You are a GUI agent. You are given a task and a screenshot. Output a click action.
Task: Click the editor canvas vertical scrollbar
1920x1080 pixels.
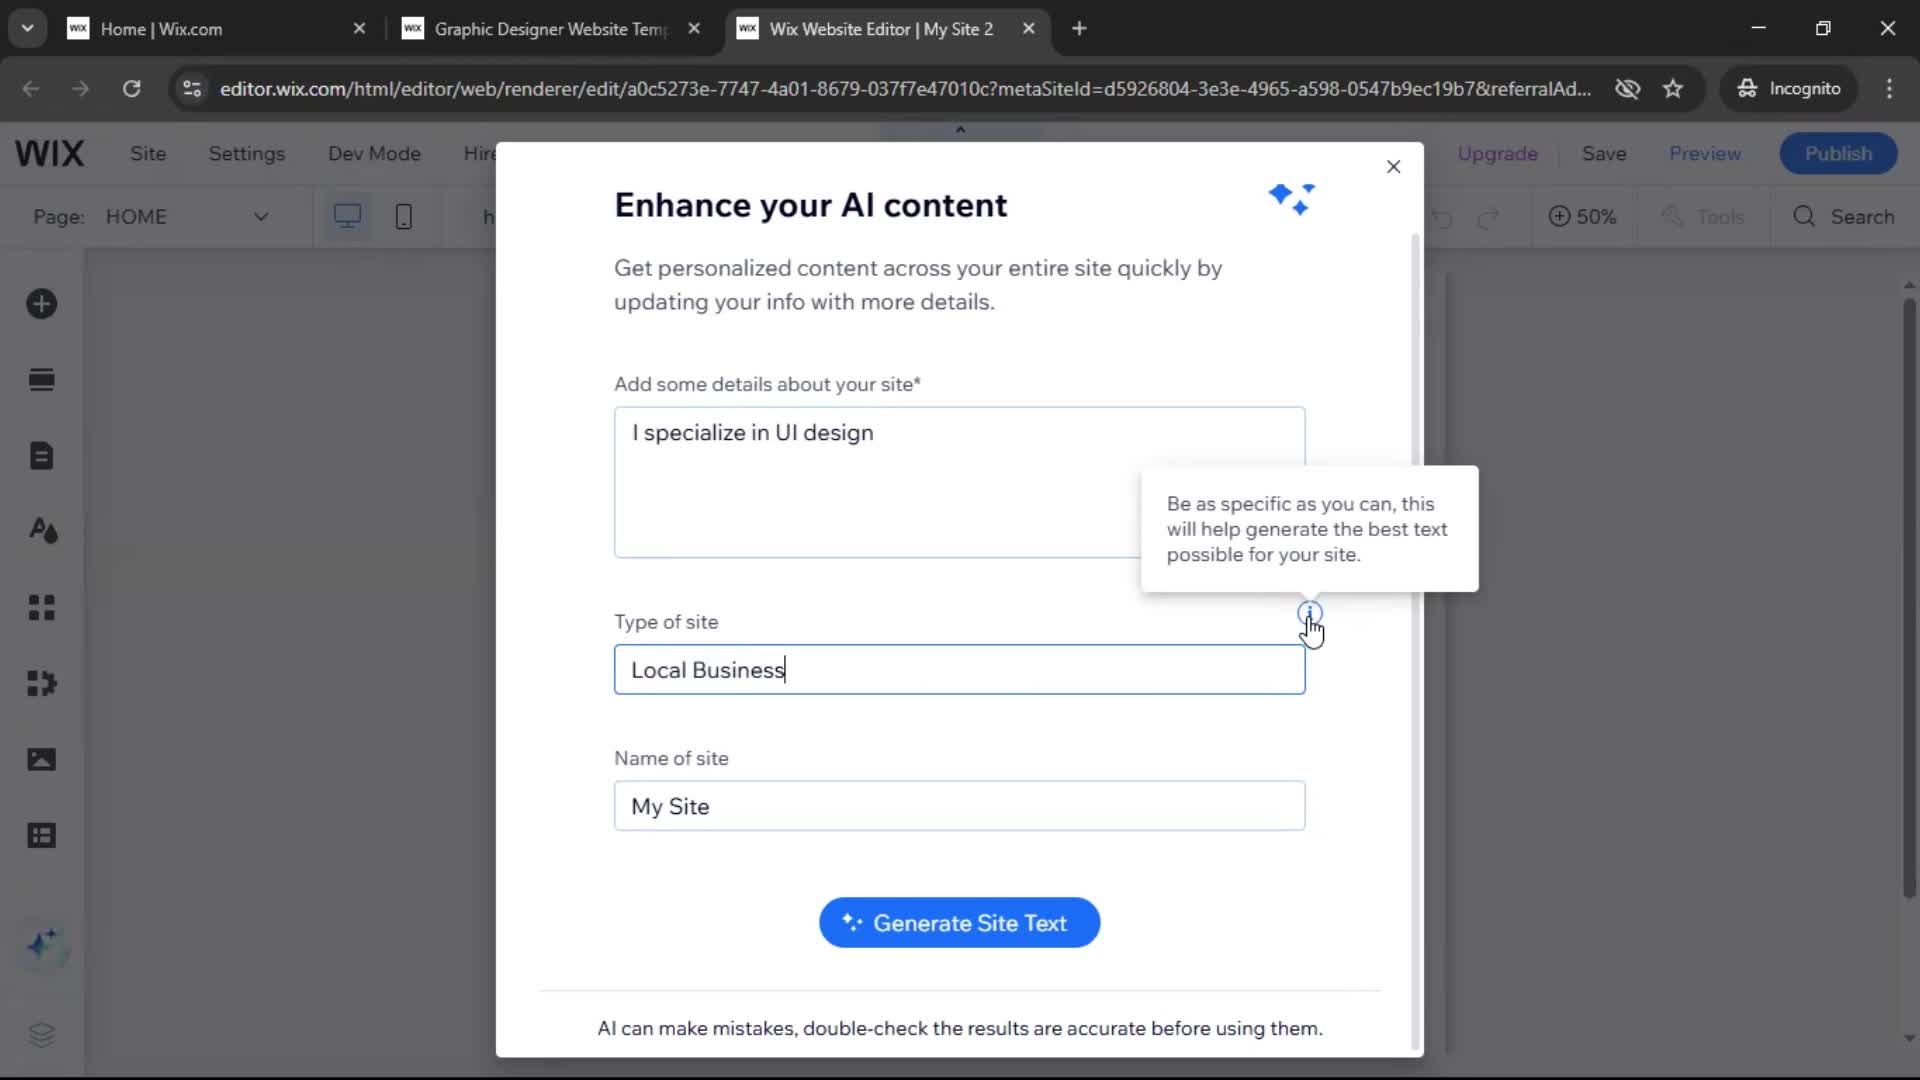(x=1908, y=600)
